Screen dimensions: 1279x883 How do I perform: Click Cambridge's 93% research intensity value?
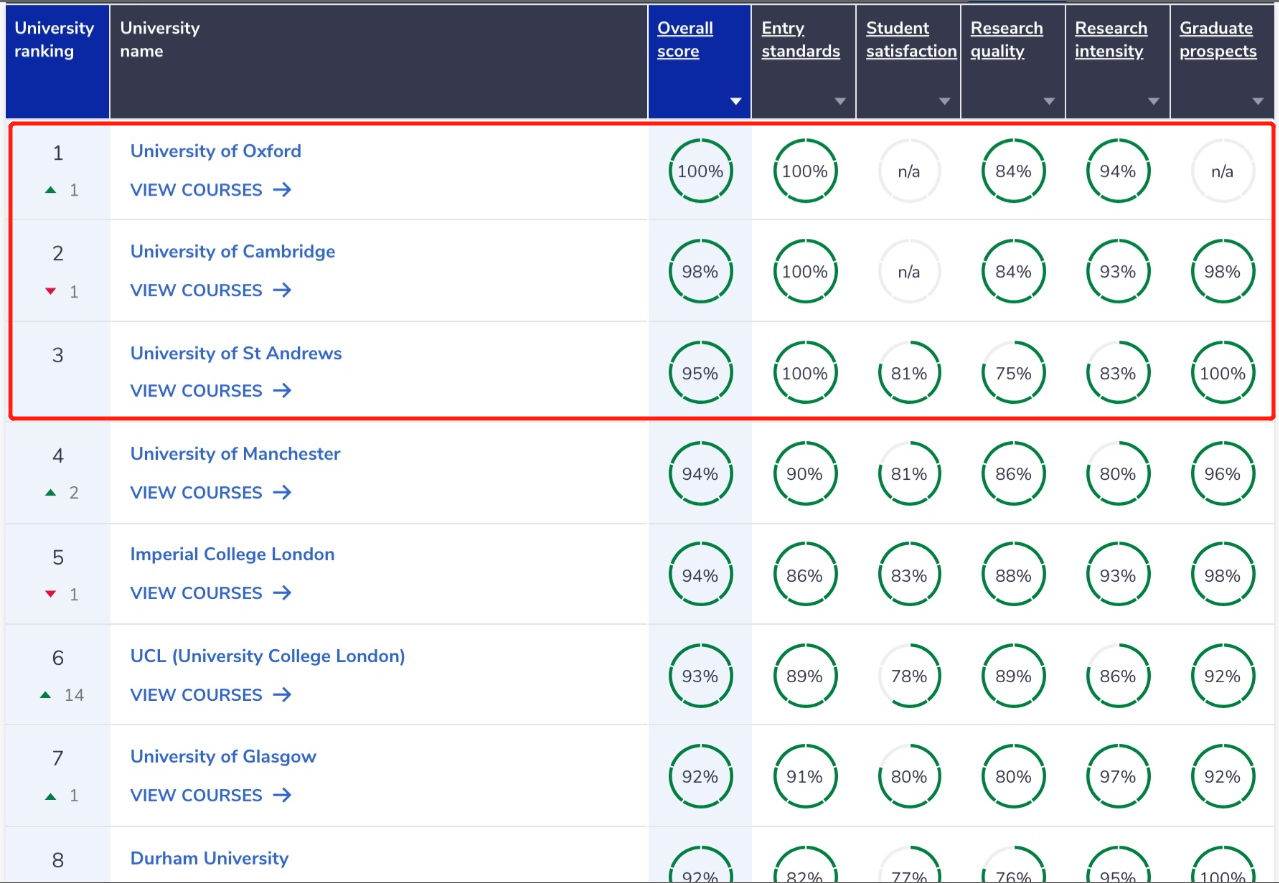tap(1118, 272)
